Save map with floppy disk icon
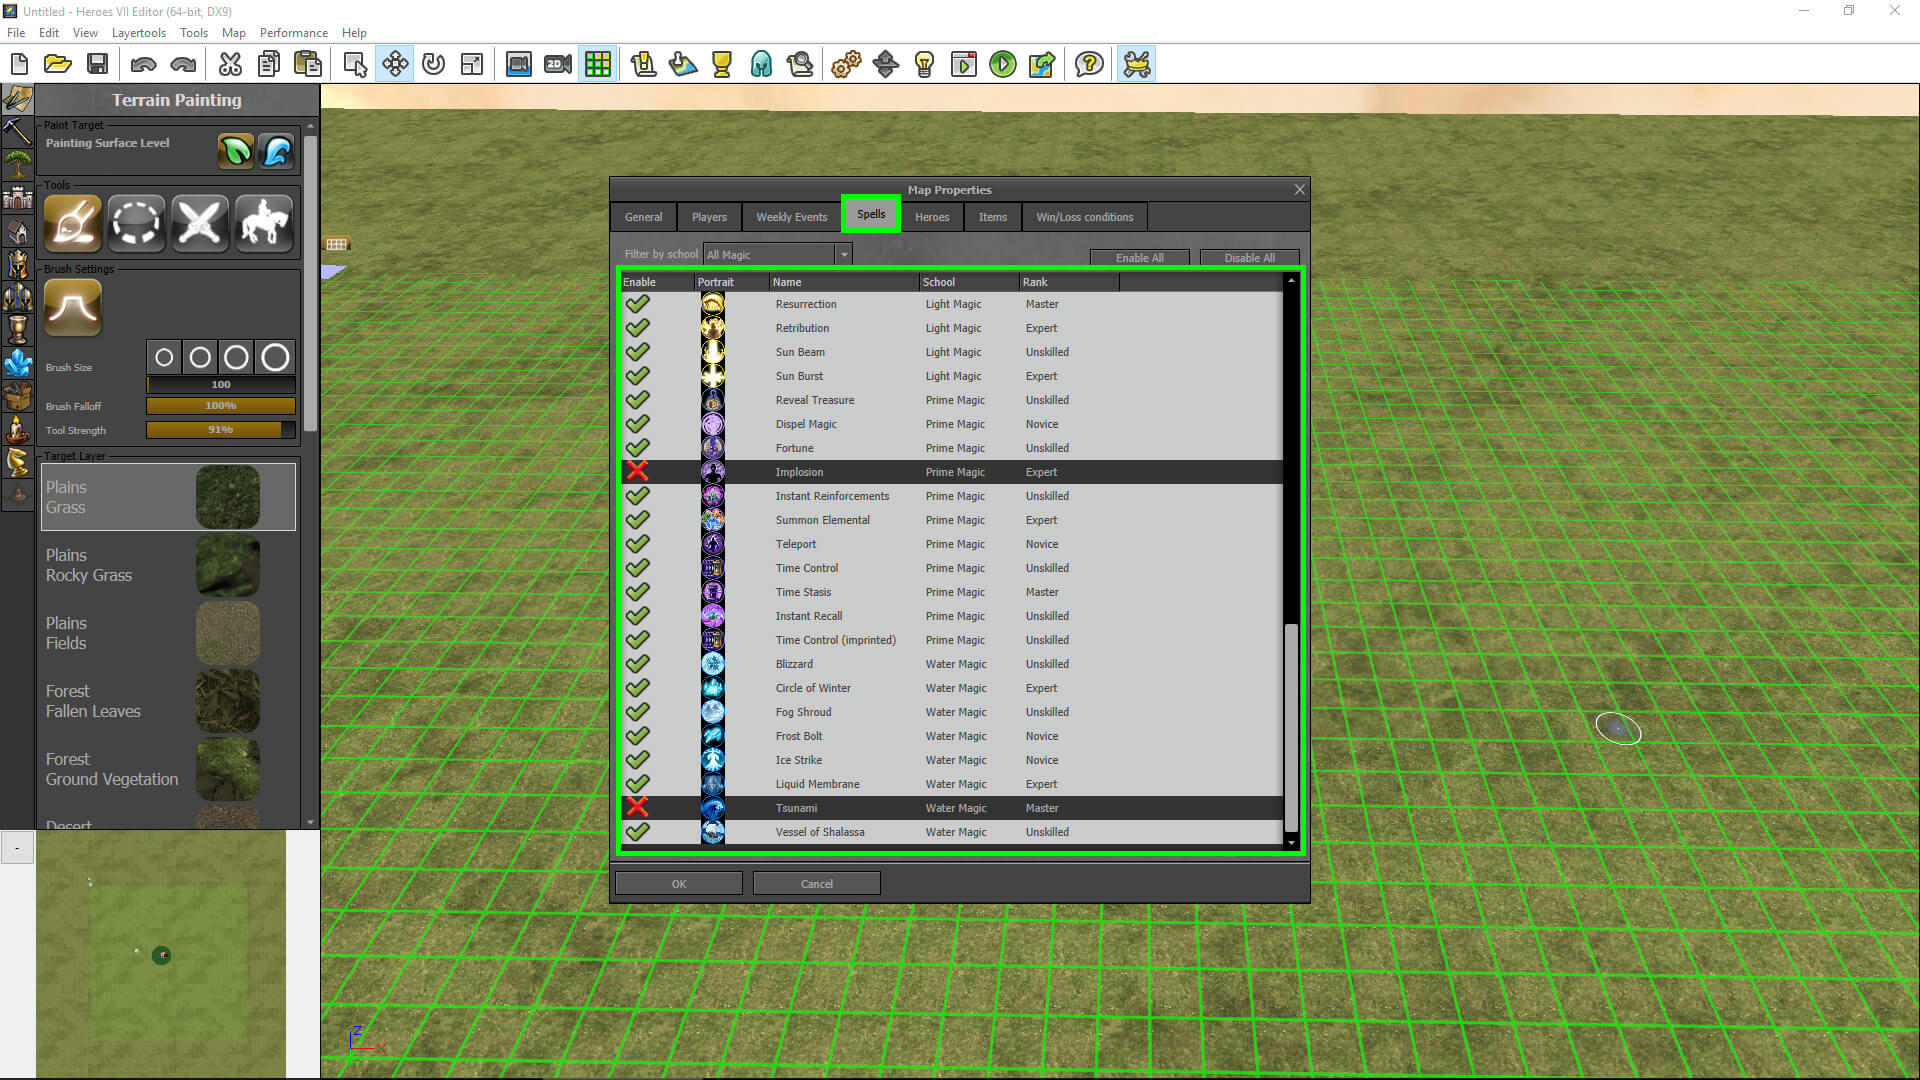Image resolution: width=1920 pixels, height=1080 pixels. [x=97, y=65]
